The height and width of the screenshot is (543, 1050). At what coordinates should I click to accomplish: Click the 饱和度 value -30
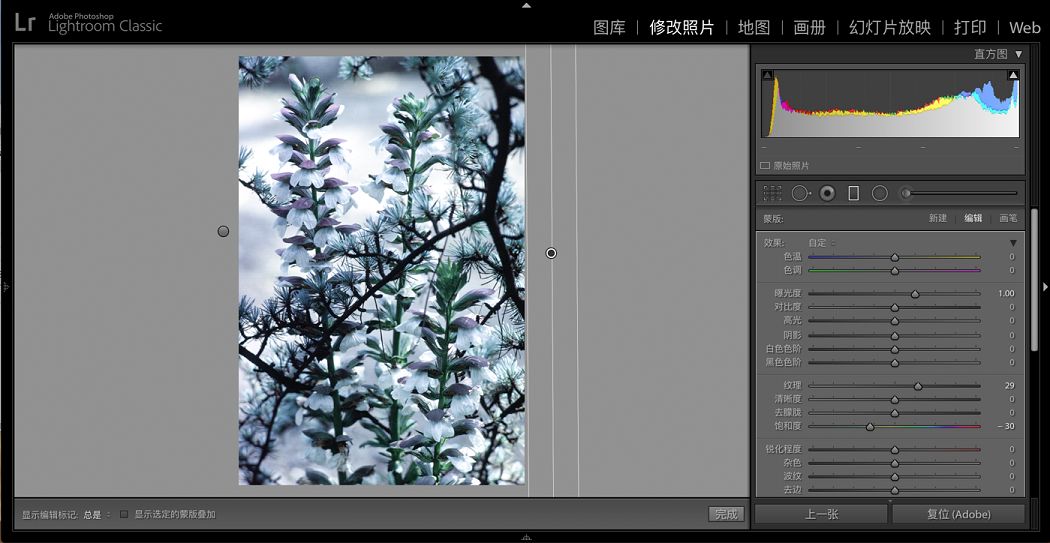coord(1005,426)
